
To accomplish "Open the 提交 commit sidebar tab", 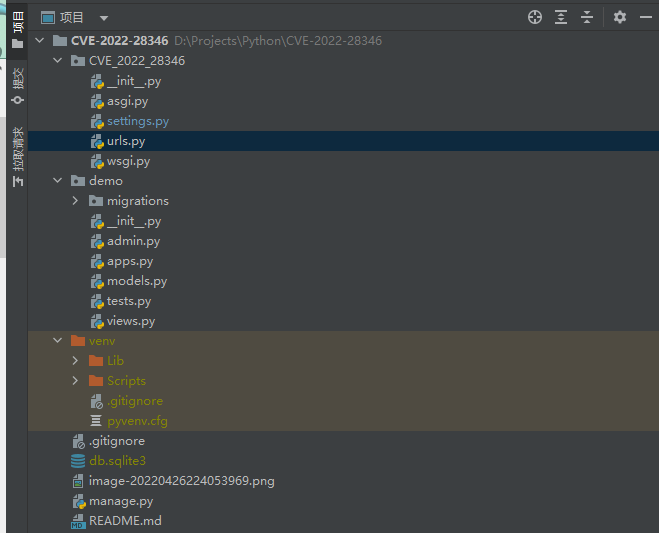I will [x=18, y=86].
